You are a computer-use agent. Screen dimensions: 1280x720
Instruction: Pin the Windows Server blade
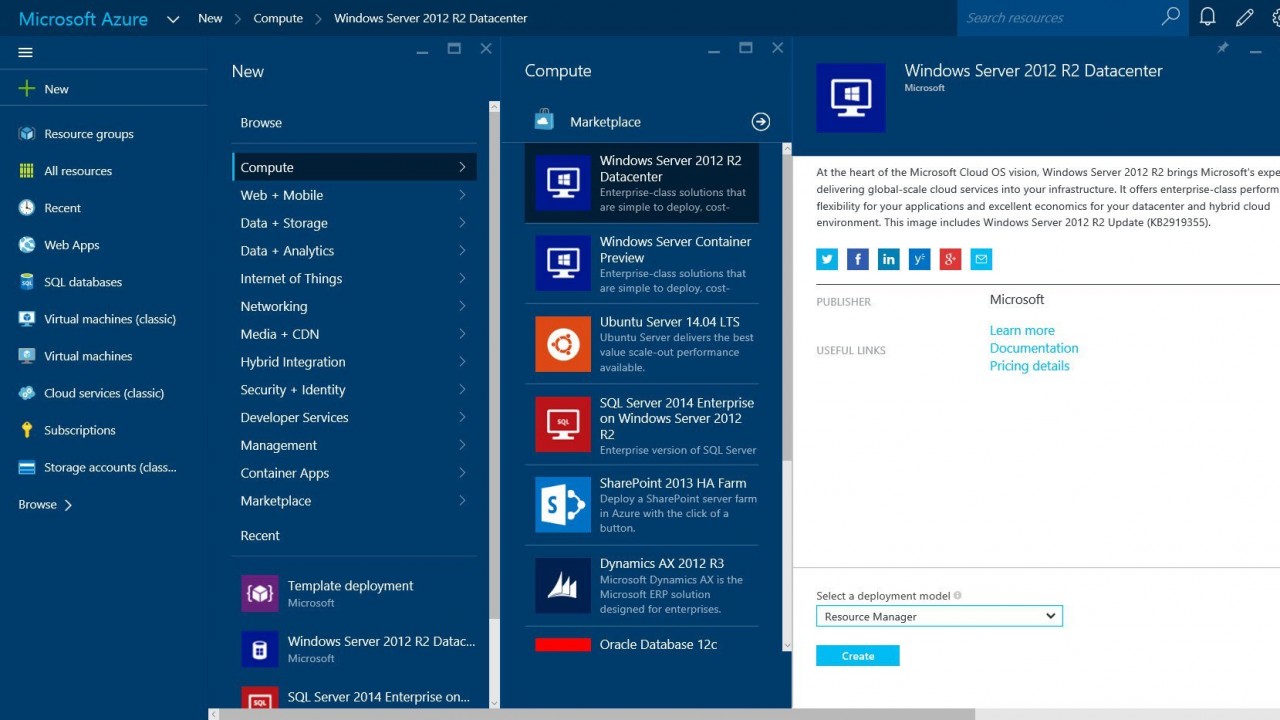click(1222, 48)
